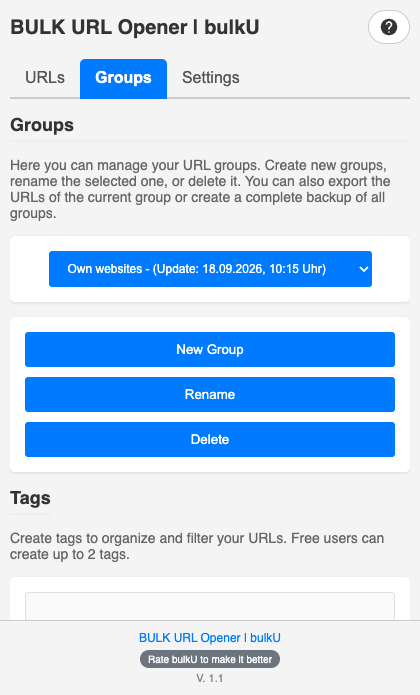Image resolution: width=420 pixels, height=695 pixels.
Task: Click the white card around group selector
Action: click(x=210, y=295)
